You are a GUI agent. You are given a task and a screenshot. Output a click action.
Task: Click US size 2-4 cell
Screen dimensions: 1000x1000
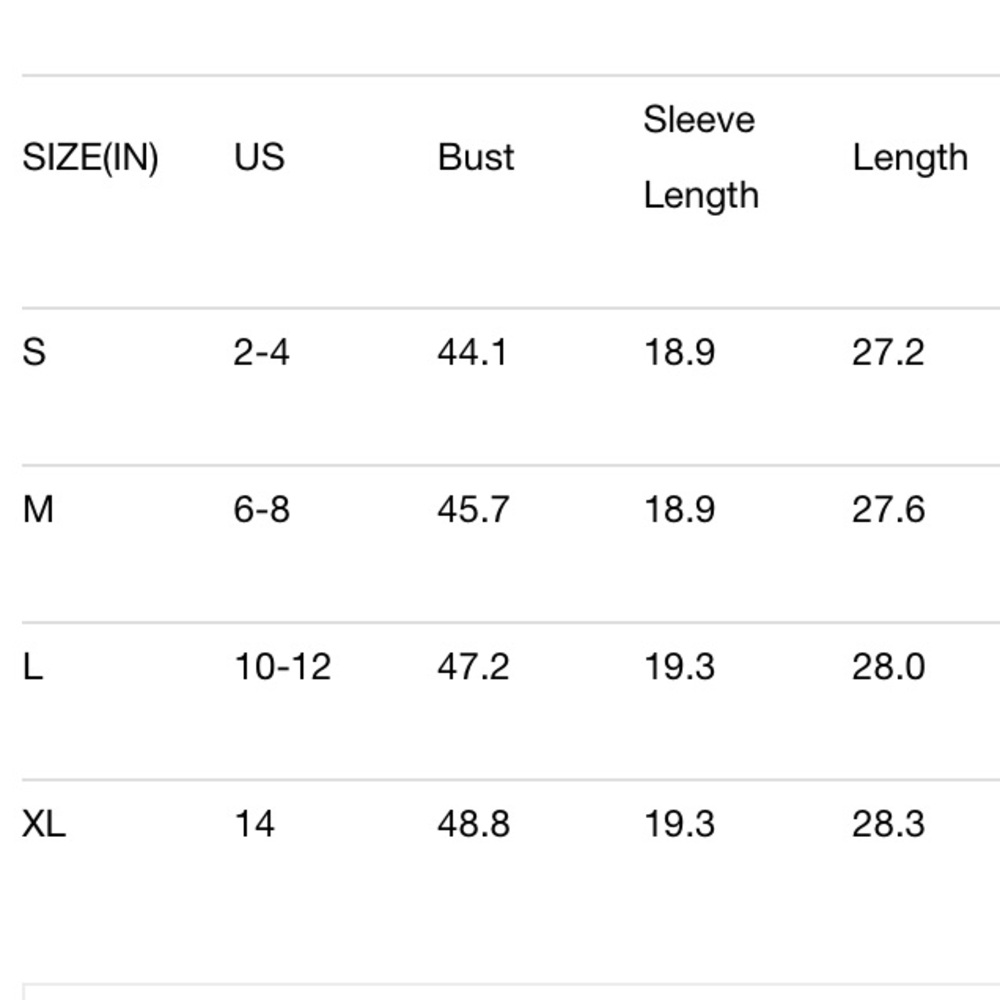pos(261,353)
